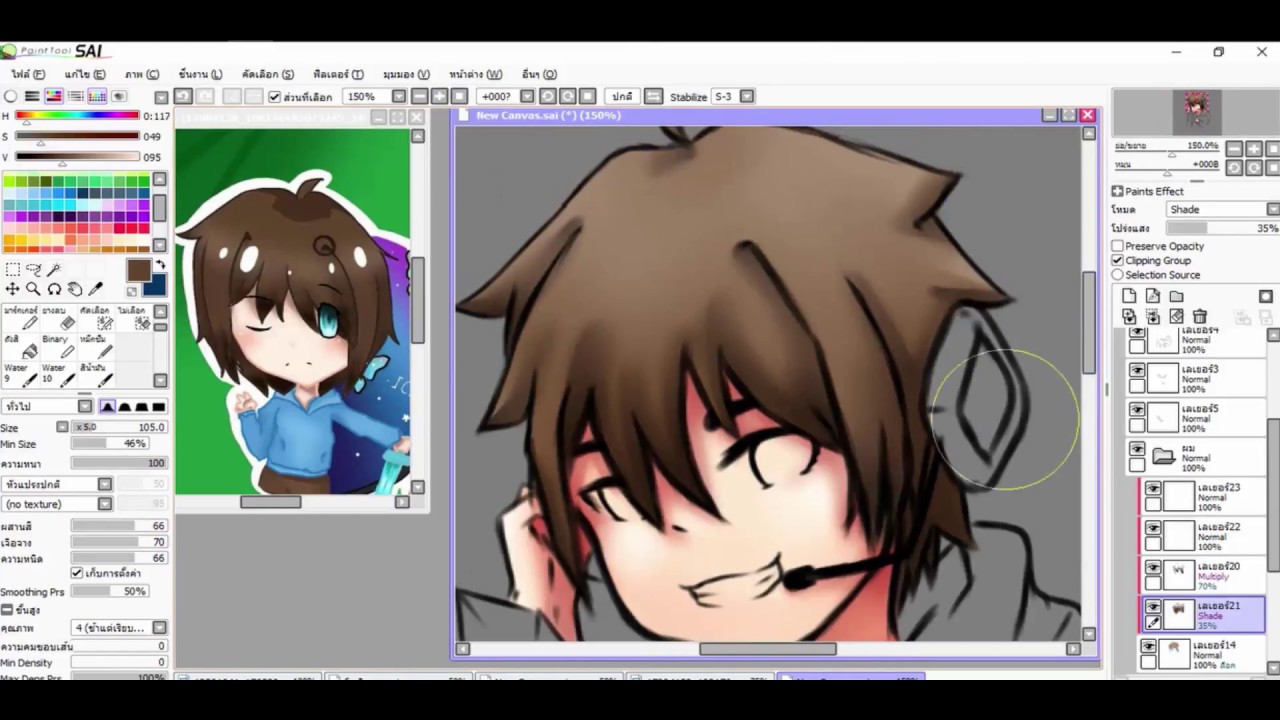This screenshot has width=1280, height=720.
Task: Open the rotation angle +000 dropdown
Action: click(529, 97)
